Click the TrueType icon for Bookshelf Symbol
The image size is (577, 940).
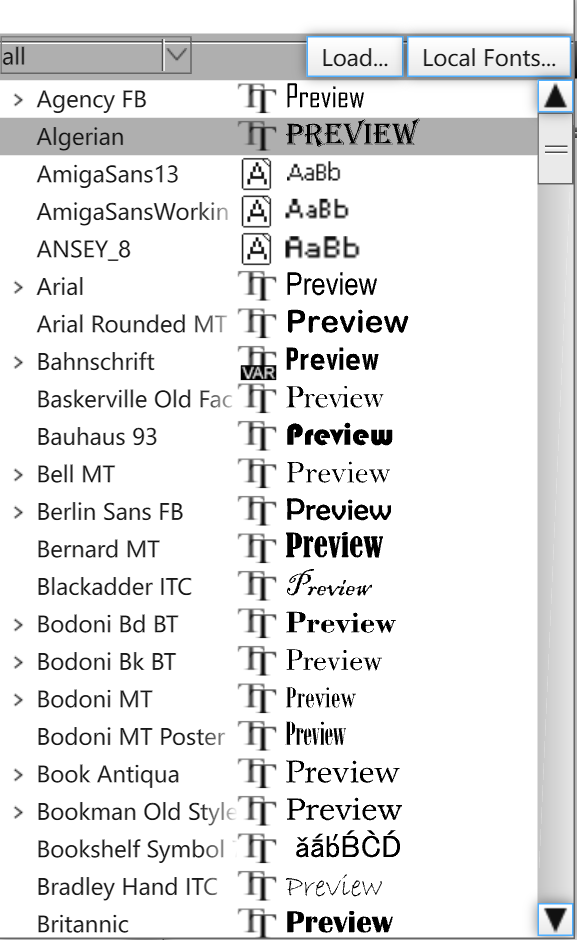coord(257,848)
